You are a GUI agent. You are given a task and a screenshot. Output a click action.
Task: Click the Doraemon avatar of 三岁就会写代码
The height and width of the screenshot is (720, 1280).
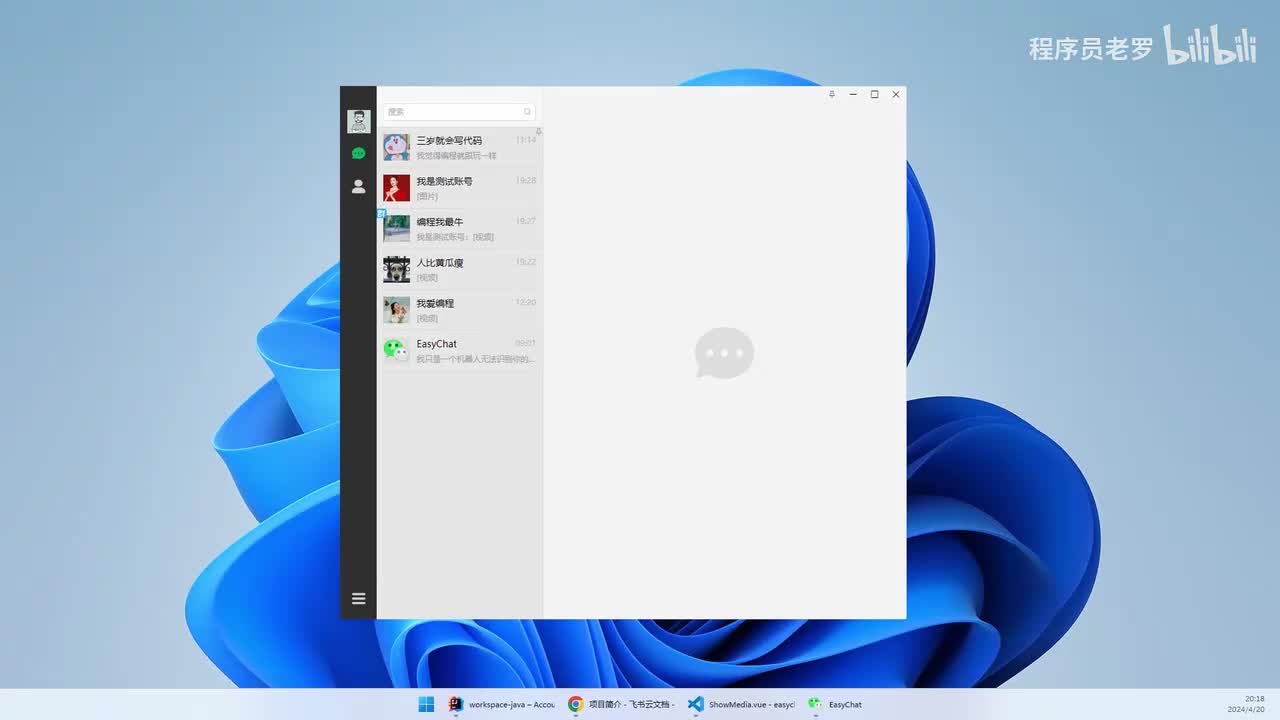point(396,147)
